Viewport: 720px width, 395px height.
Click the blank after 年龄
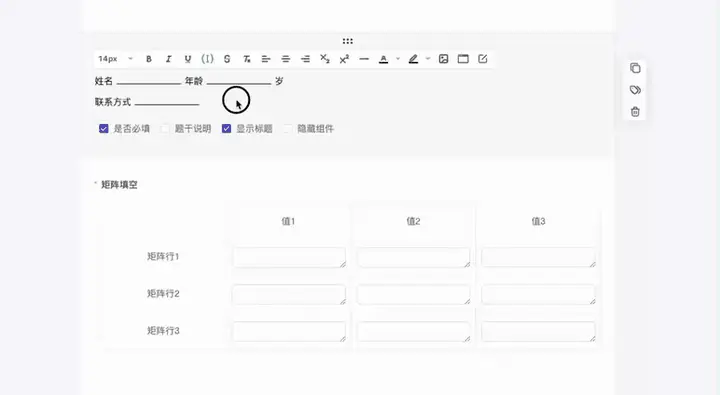pyautogui.click(x=239, y=82)
